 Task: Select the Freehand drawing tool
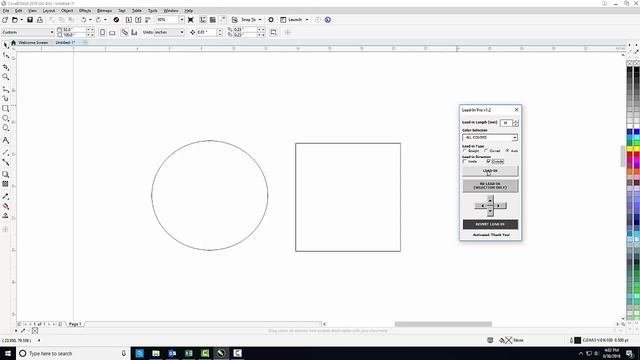point(6,89)
